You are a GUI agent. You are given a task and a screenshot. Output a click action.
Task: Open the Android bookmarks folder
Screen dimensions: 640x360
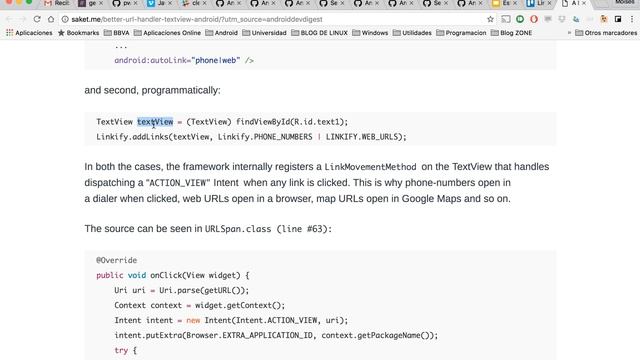tap(221, 33)
